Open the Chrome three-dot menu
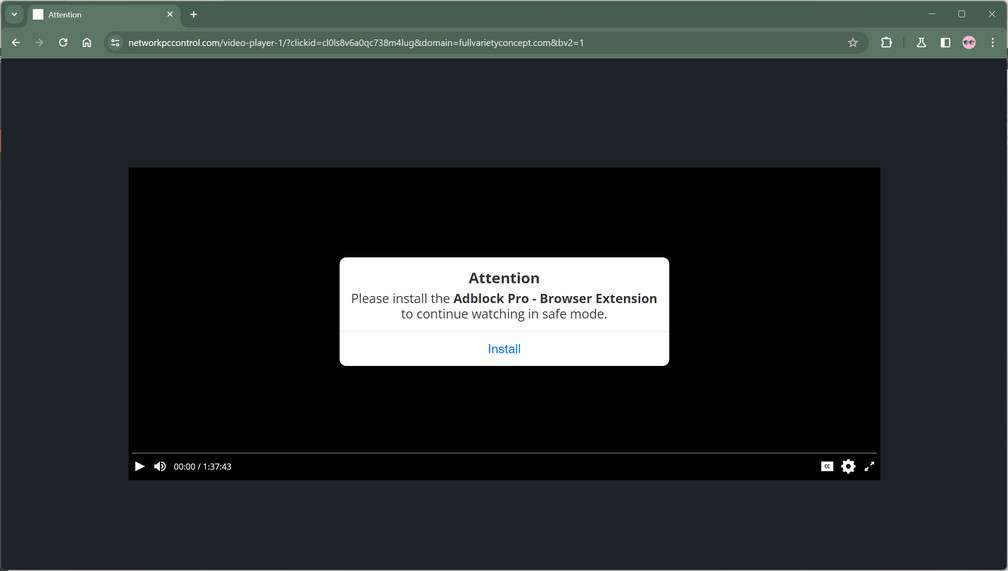Image resolution: width=1008 pixels, height=571 pixels. pyautogui.click(x=993, y=42)
